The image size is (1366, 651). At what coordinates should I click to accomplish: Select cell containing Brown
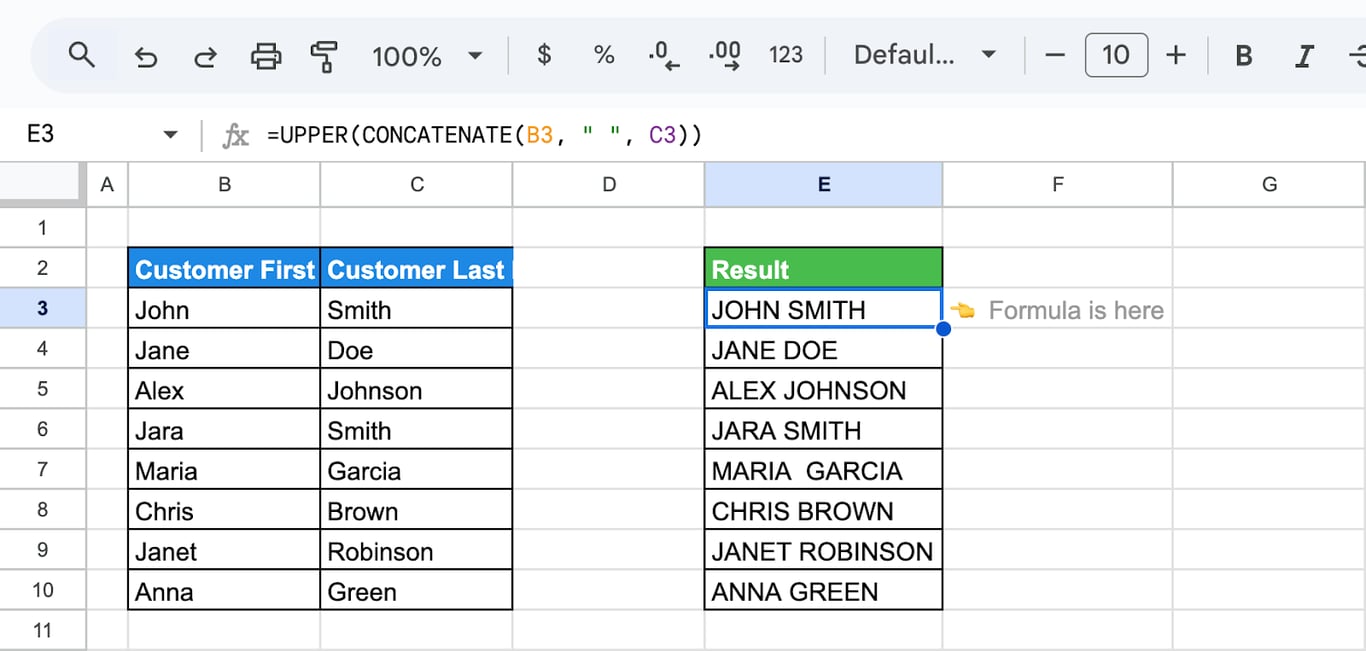point(417,510)
